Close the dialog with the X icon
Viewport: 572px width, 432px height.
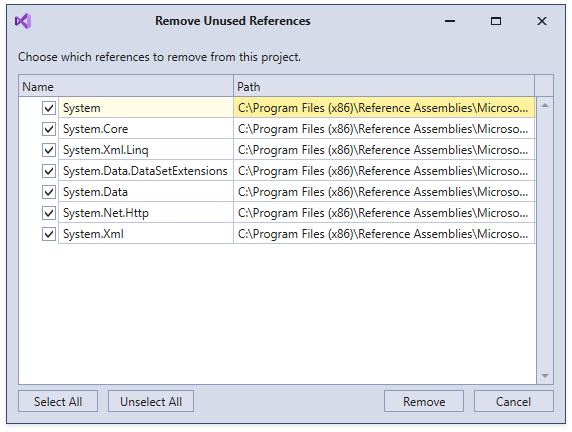(542, 21)
